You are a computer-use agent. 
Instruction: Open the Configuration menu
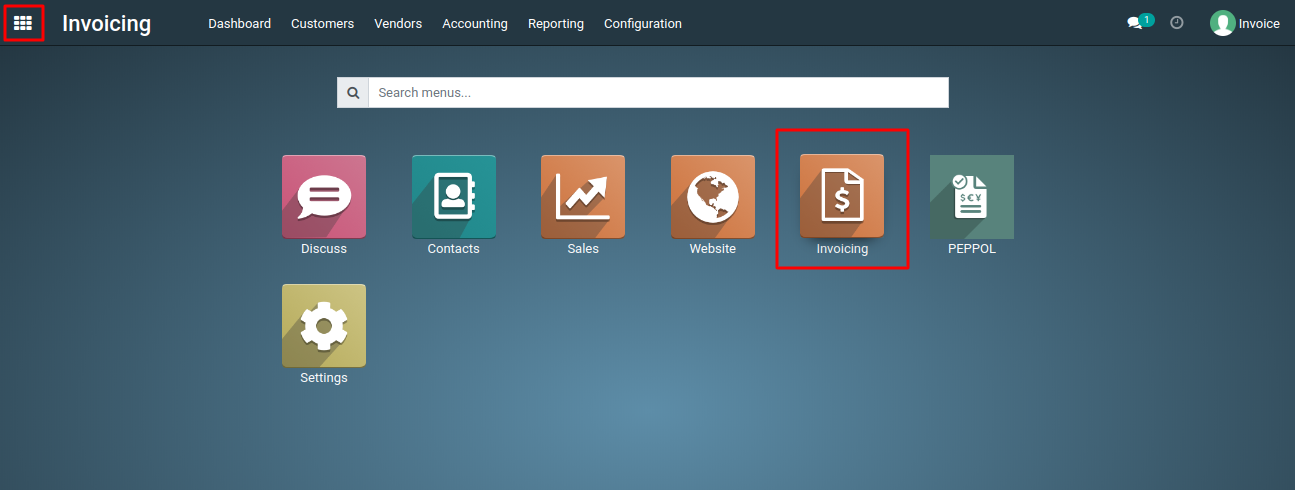click(x=643, y=23)
